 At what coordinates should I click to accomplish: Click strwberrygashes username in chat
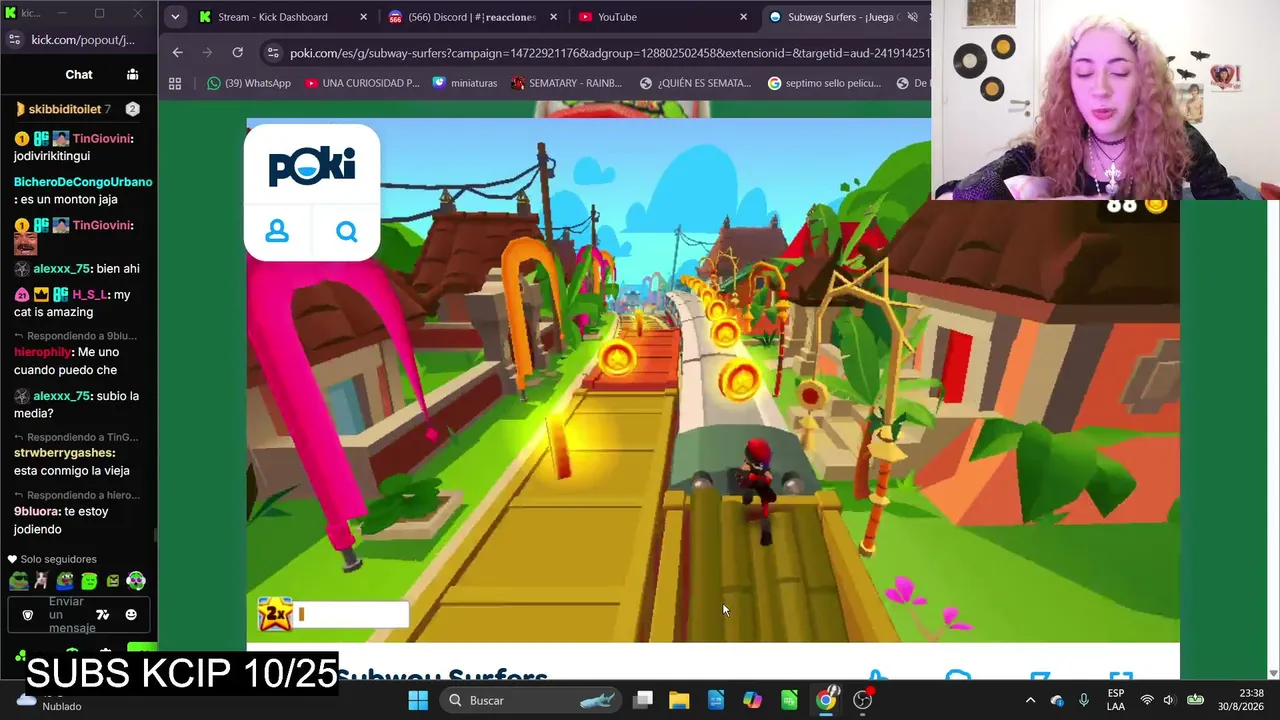65,453
